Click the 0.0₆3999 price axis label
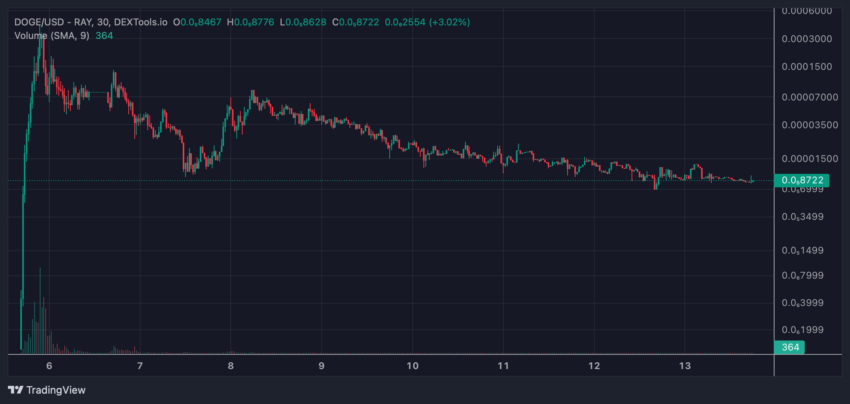The height and width of the screenshot is (404, 850). click(804, 303)
